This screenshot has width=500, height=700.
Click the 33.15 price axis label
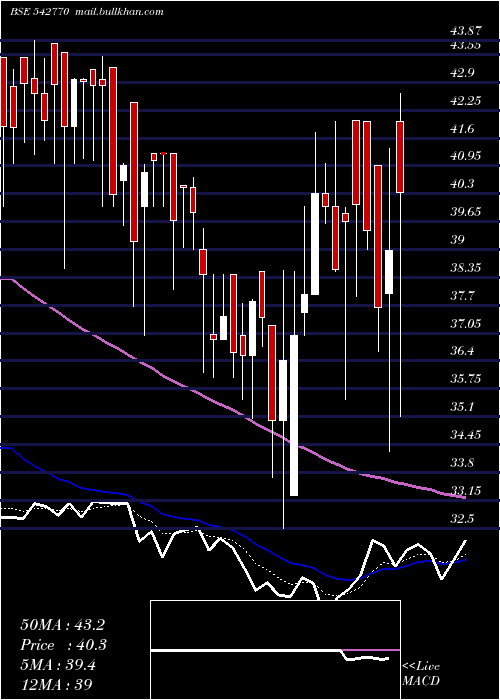pyautogui.click(x=466, y=491)
